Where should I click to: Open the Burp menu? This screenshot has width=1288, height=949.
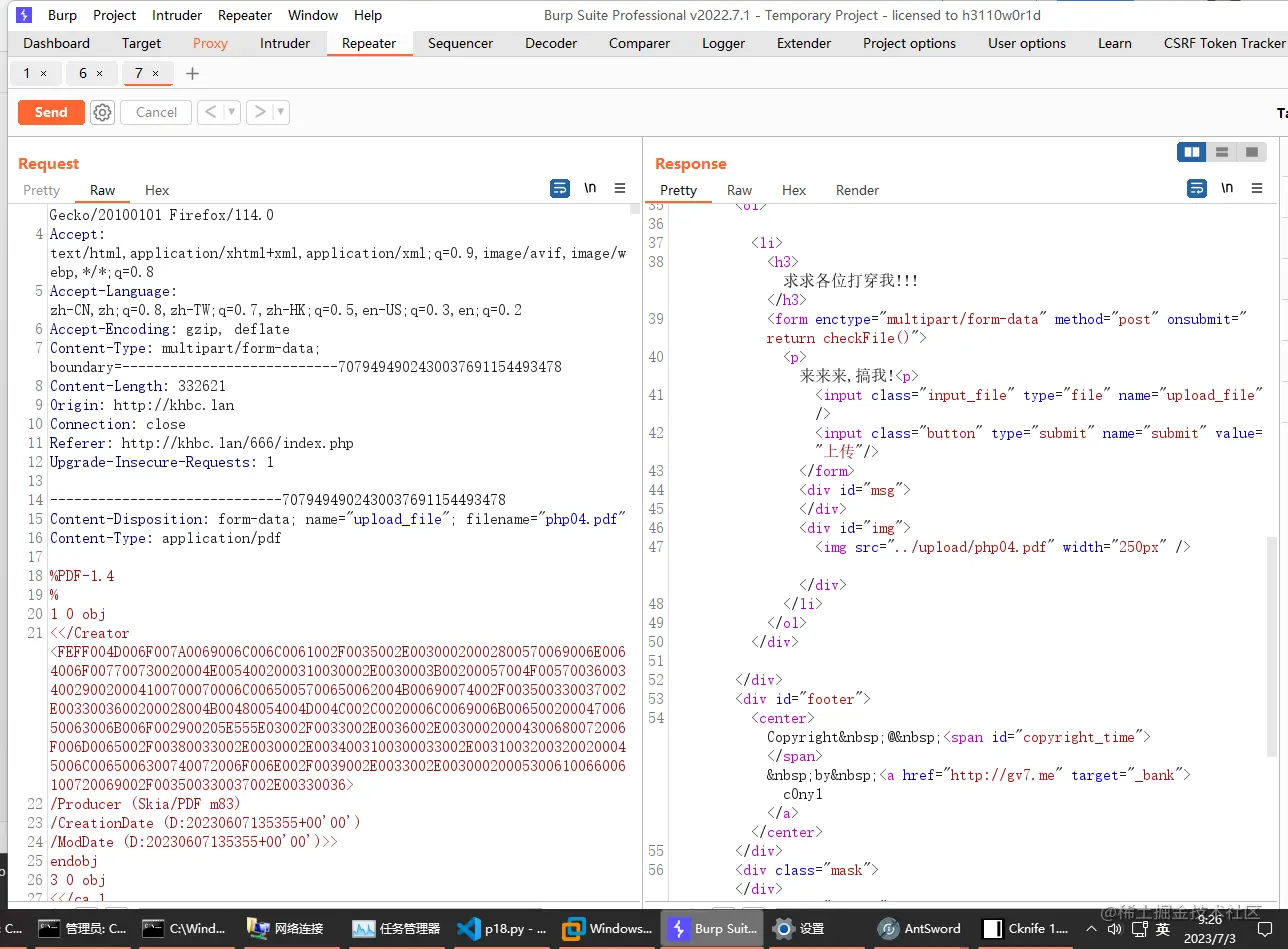coord(62,15)
